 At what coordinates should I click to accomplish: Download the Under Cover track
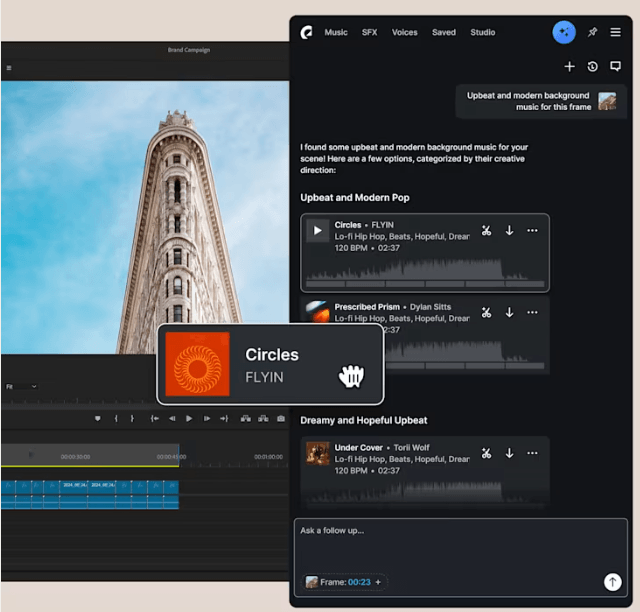[x=509, y=453]
